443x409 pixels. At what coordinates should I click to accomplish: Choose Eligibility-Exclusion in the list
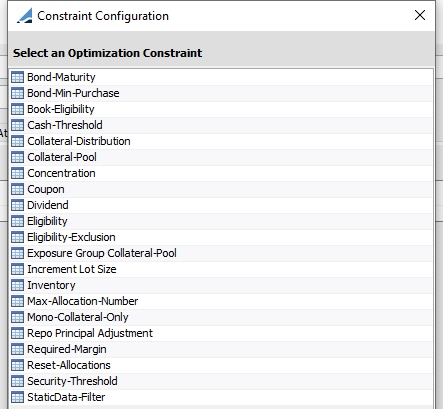click(222, 237)
